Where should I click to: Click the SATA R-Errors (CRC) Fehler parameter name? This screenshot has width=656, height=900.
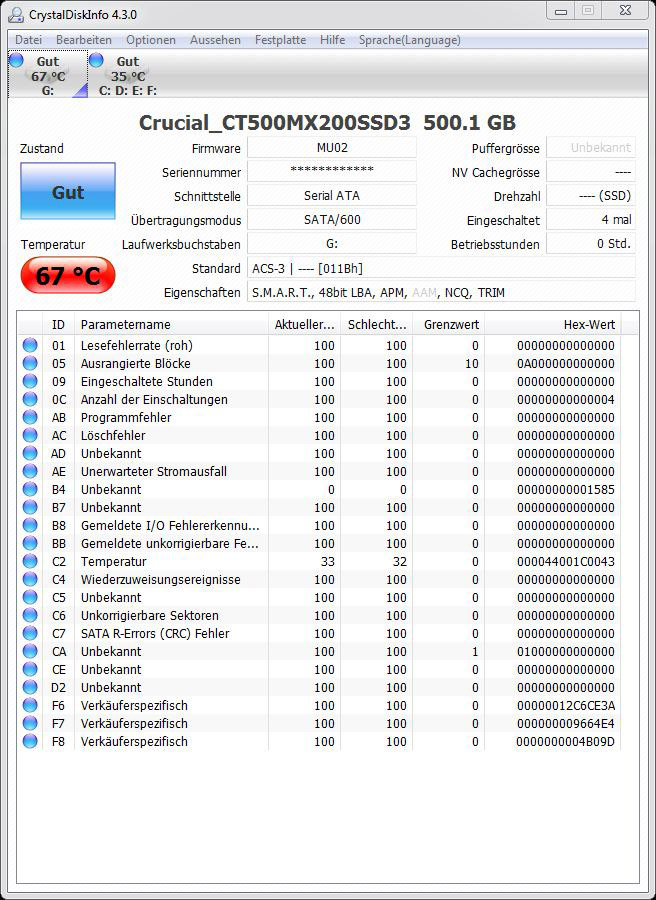pos(155,633)
